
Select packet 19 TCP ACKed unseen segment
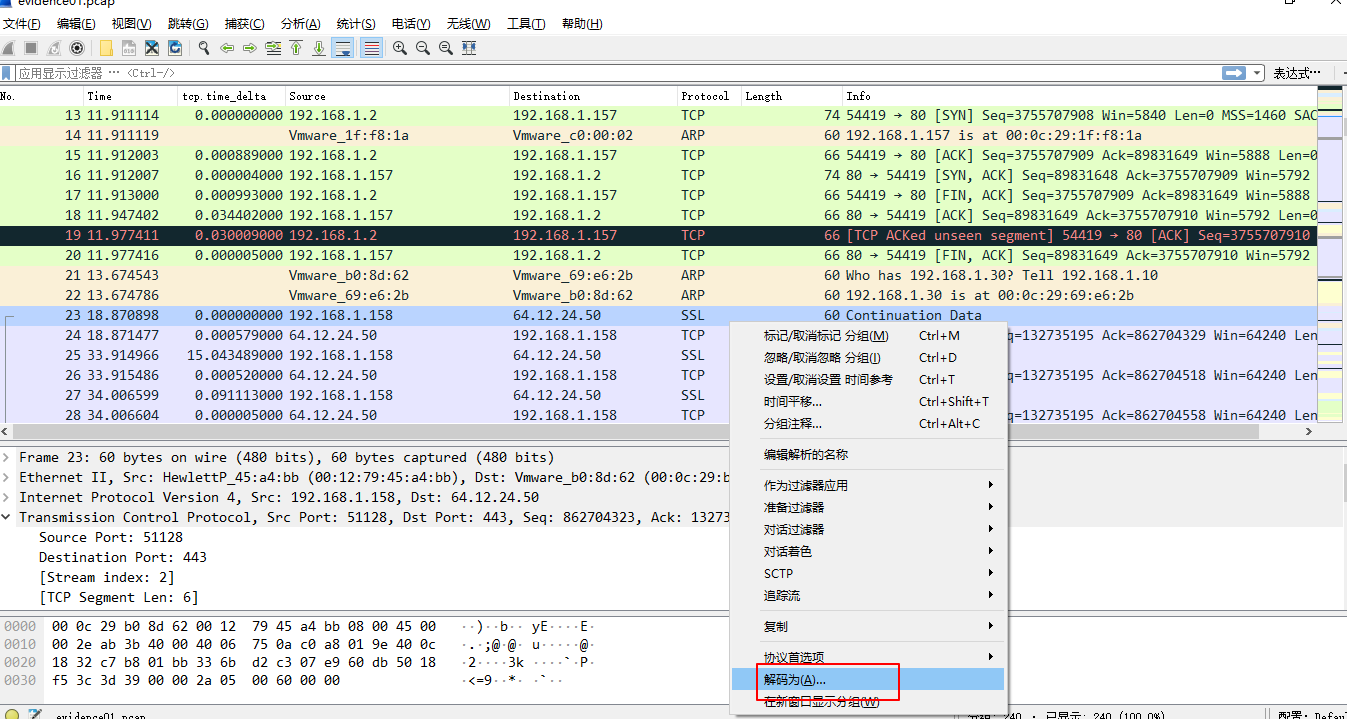click(658, 235)
